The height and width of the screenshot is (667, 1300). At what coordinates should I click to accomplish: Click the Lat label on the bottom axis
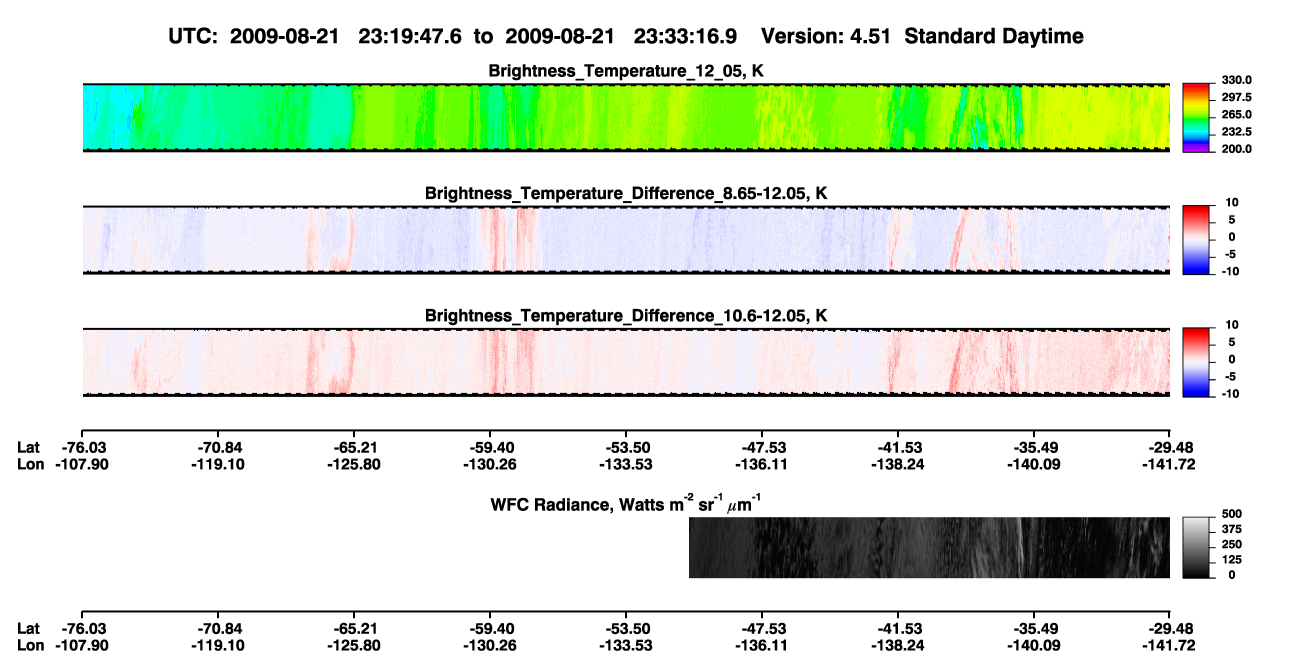click(29, 628)
